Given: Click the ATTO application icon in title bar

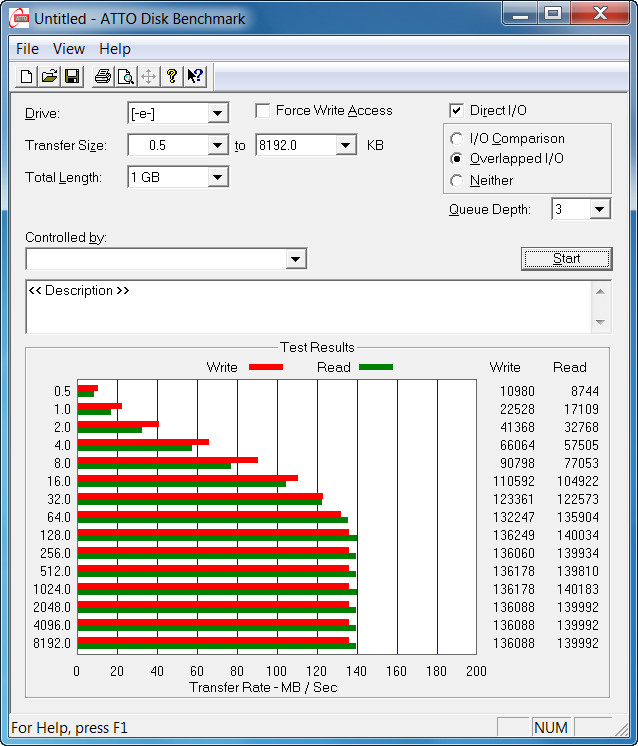Looking at the screenshot, I should [19, 18].
